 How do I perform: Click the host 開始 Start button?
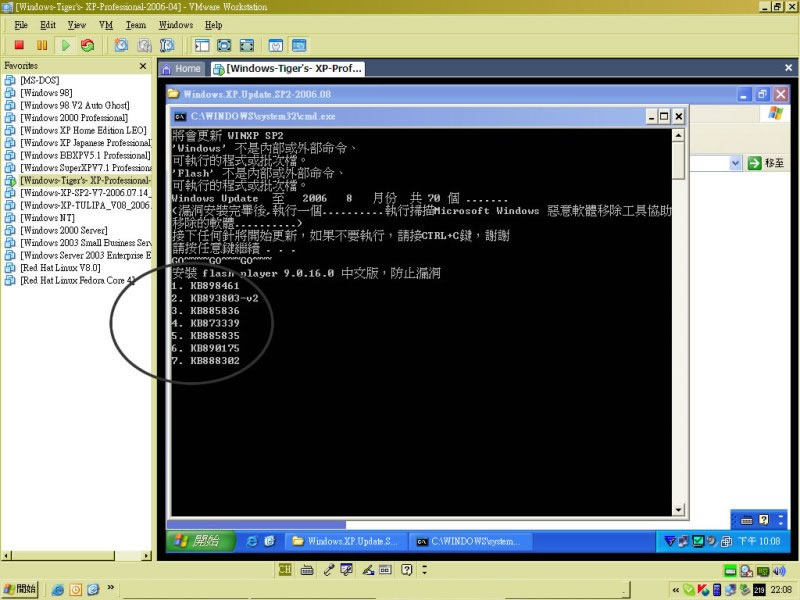[20, 590]
